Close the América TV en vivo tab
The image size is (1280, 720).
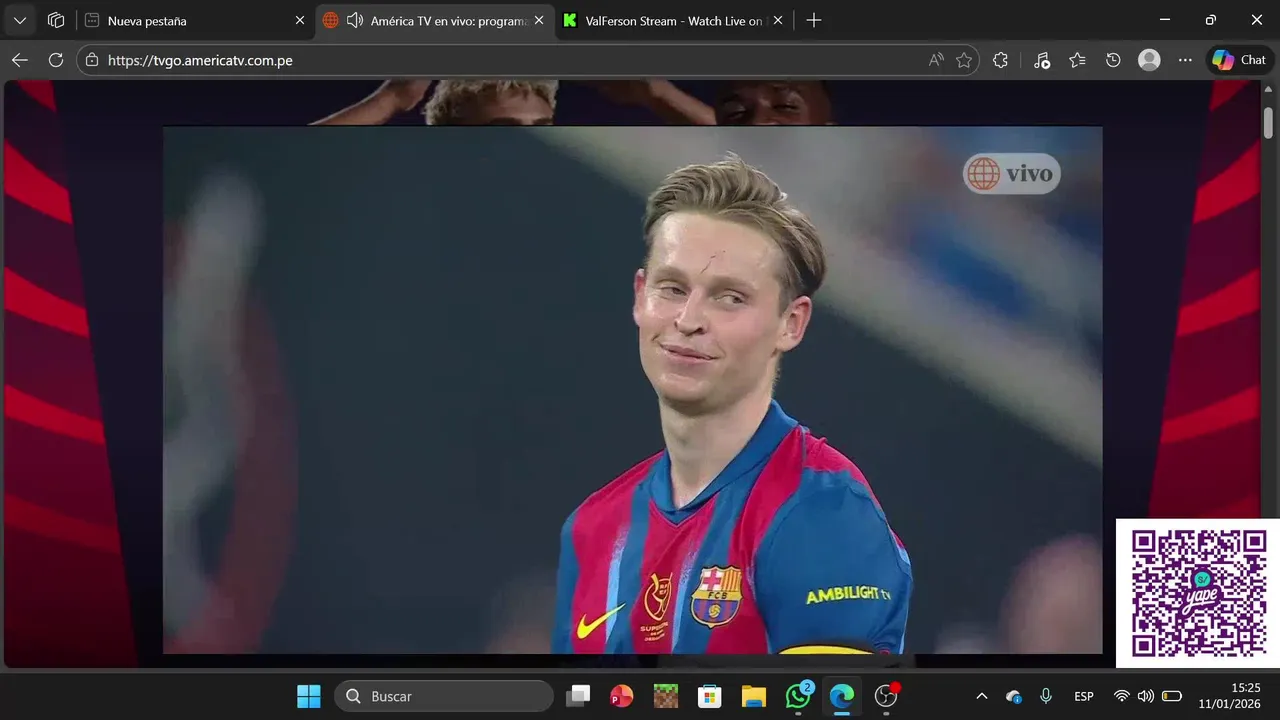coord(539,20)
